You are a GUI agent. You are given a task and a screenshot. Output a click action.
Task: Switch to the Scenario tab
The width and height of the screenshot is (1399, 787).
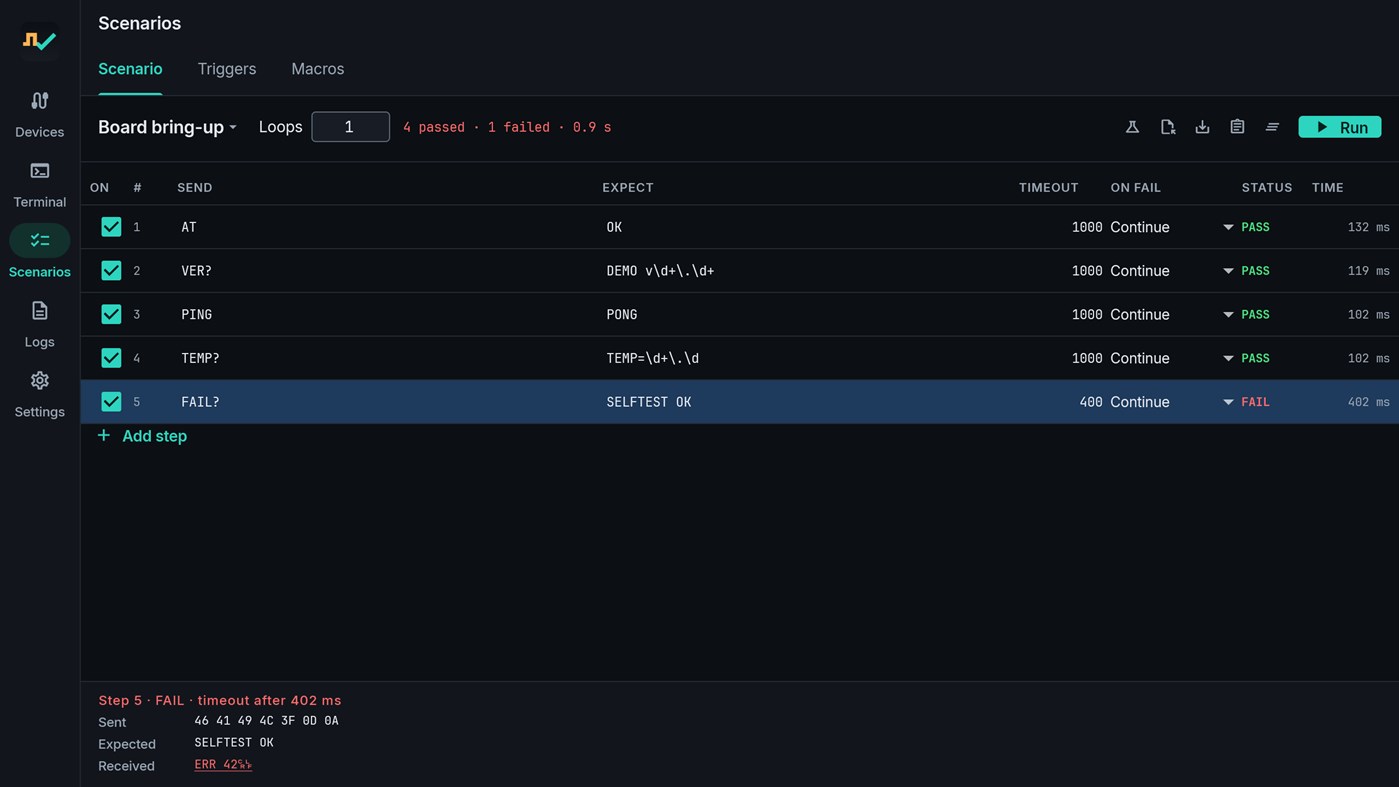coord(130,69)
